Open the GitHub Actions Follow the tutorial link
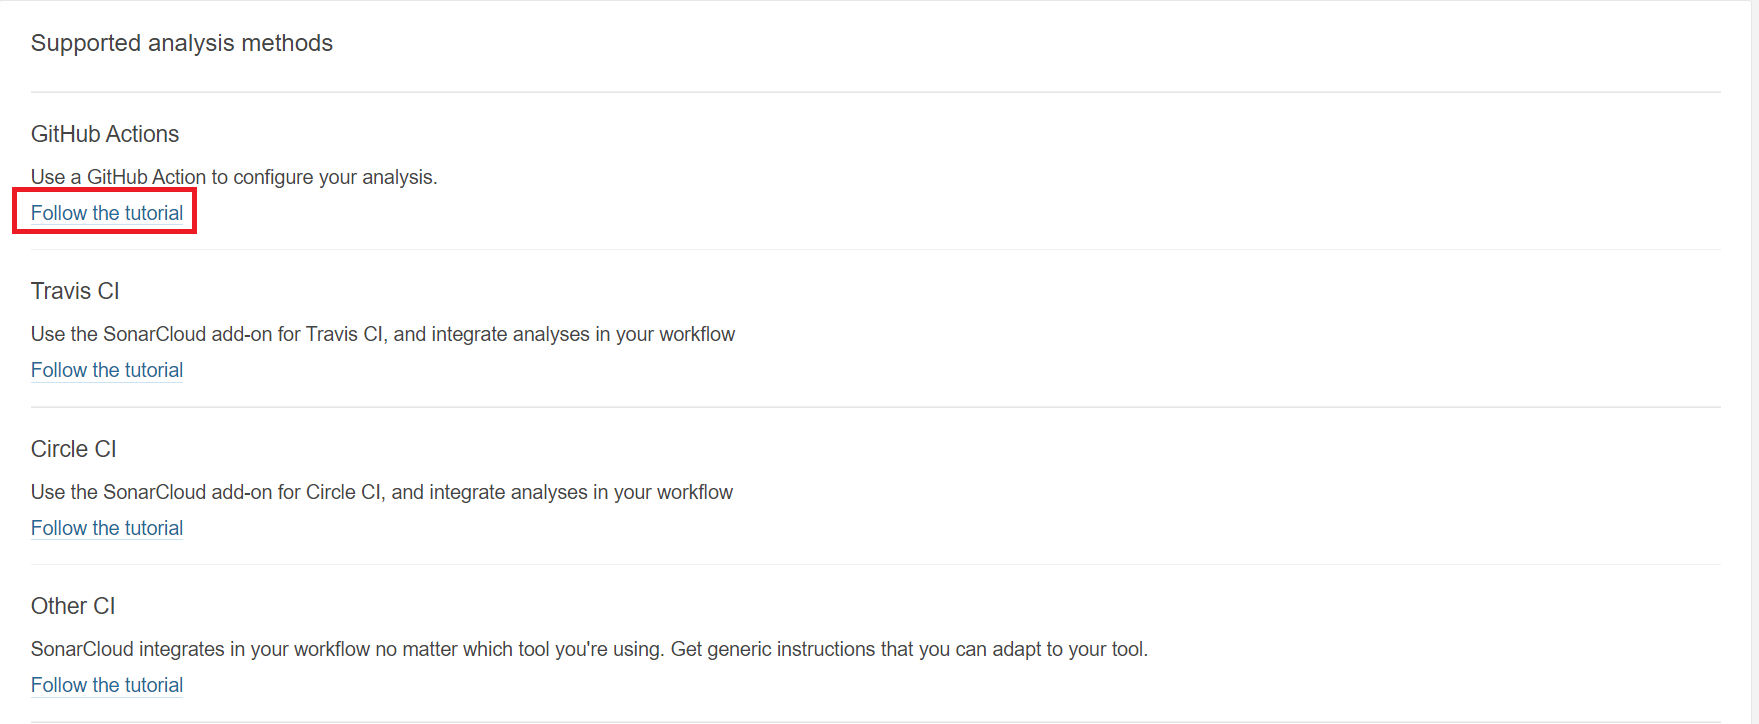This screenshot has width=1759, height=724. click(x=107, y=213)
